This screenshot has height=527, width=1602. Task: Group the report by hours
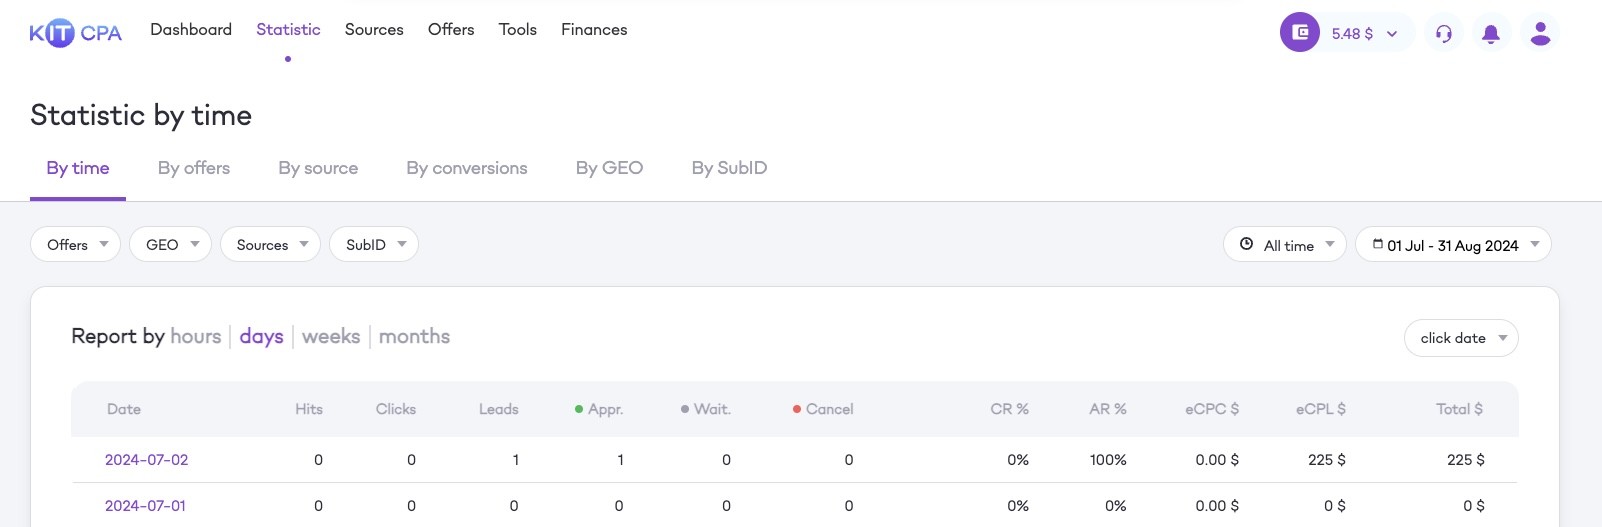(x=196, y=337)
